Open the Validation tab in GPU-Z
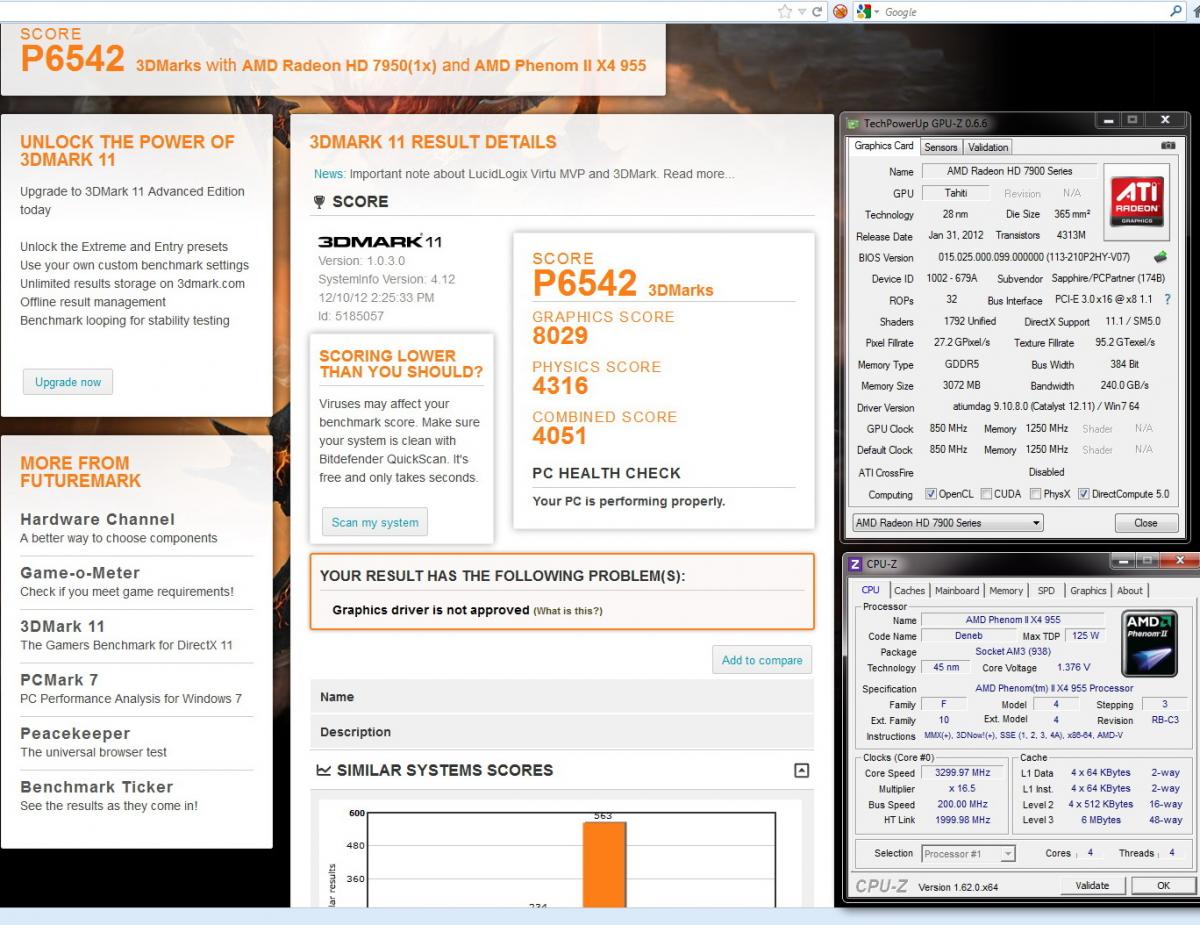Viewport: 1200px width, 925px height. (x=988, y=147)
